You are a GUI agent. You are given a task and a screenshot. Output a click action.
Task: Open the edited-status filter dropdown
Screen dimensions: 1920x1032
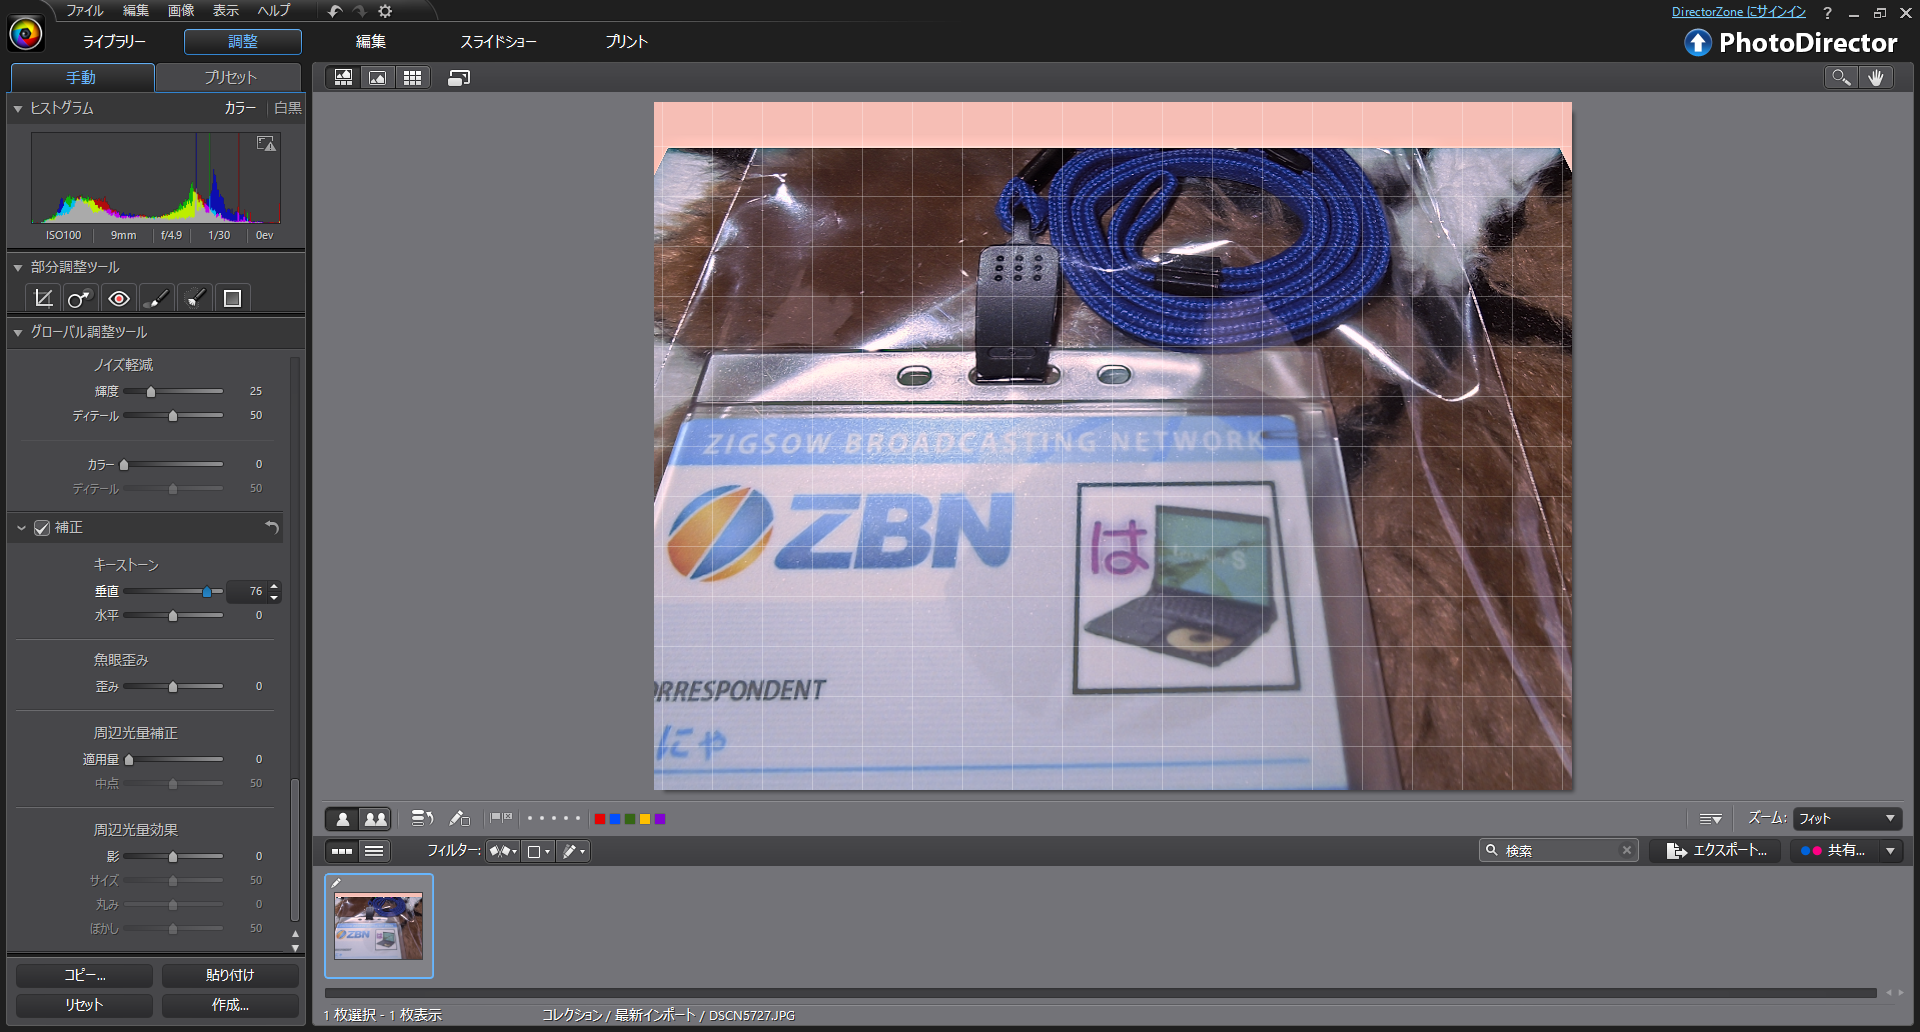[574, 851]
